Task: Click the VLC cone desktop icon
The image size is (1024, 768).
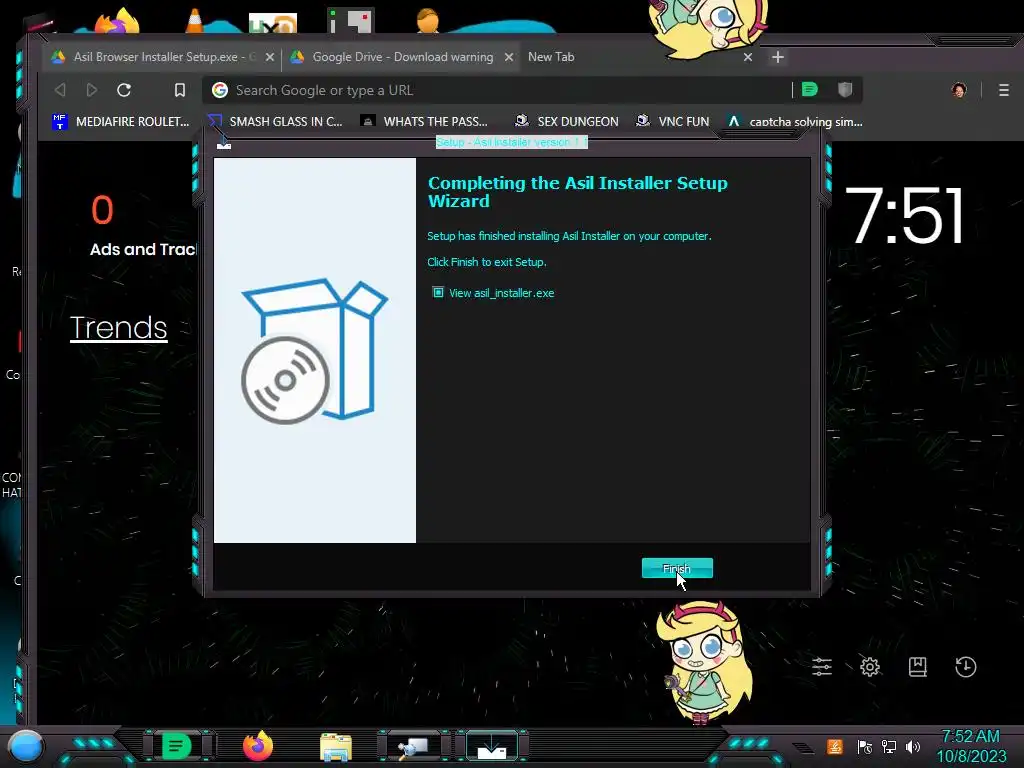Action: click(x=194, y=21)
